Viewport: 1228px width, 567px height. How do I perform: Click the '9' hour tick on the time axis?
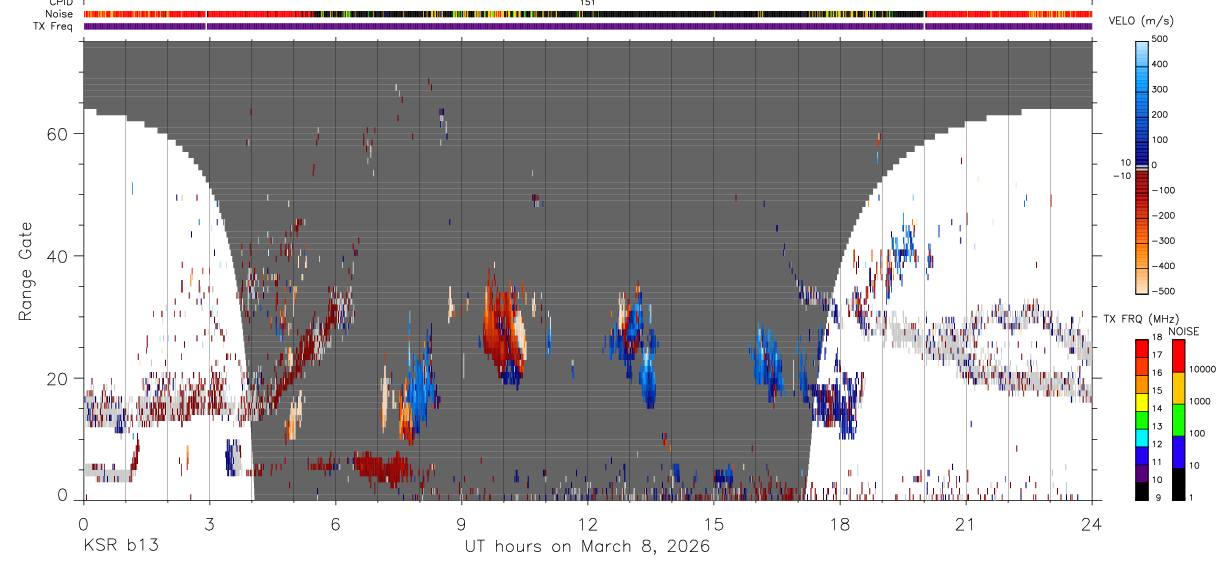tap(461, 523)
